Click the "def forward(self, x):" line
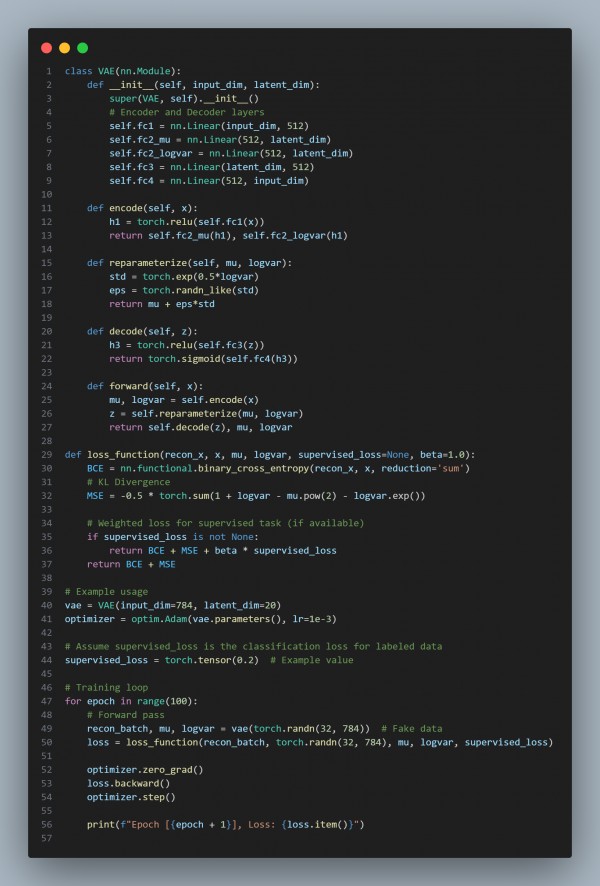This screenshot has width=600, height=886. click(145, 386)
